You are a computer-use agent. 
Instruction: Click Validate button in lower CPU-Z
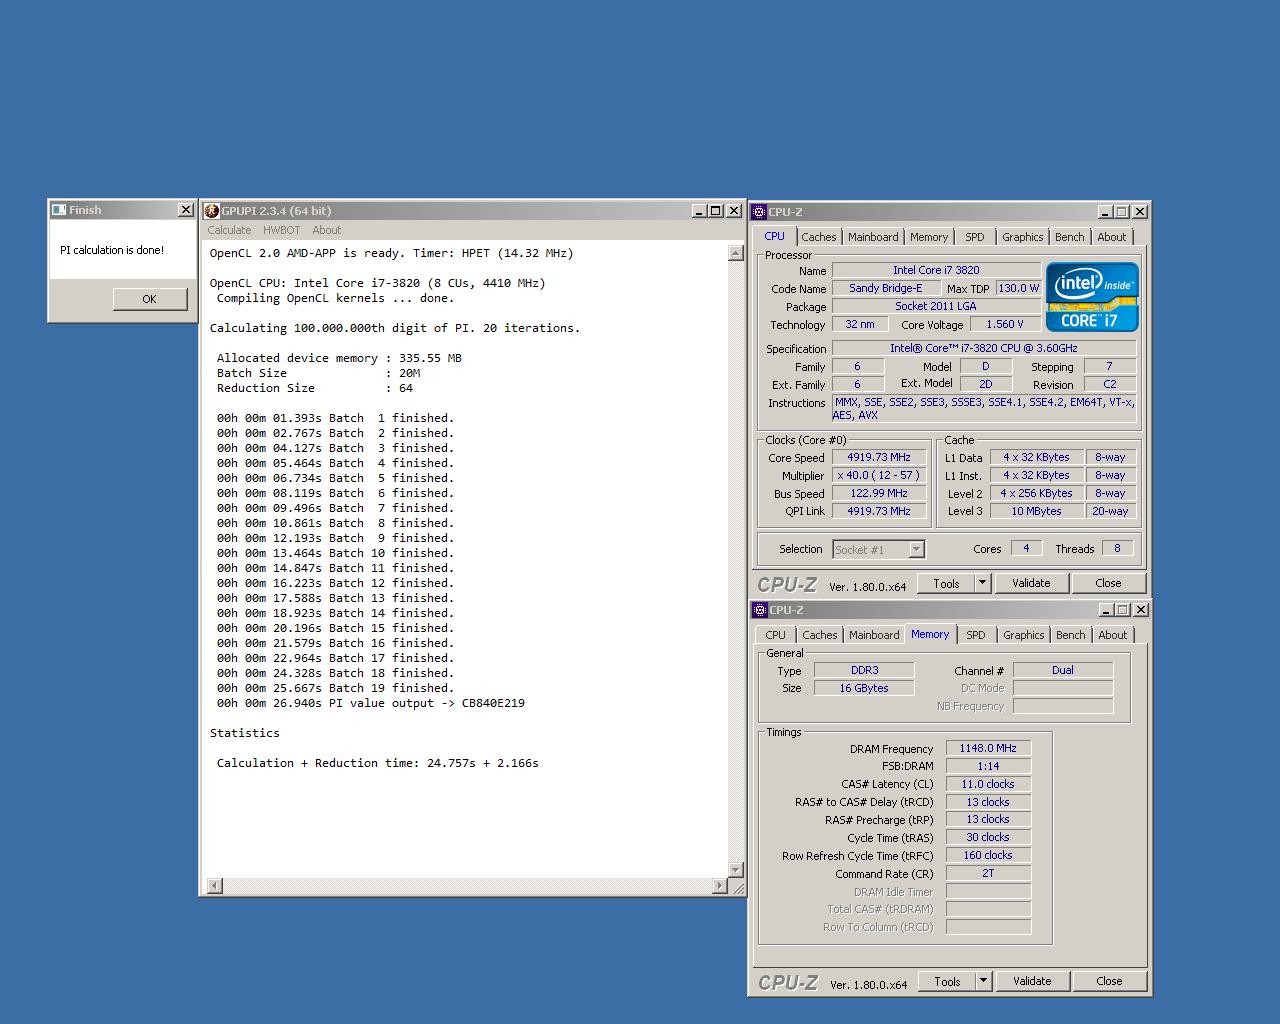pyautogui.click(x=1032, y=981)
